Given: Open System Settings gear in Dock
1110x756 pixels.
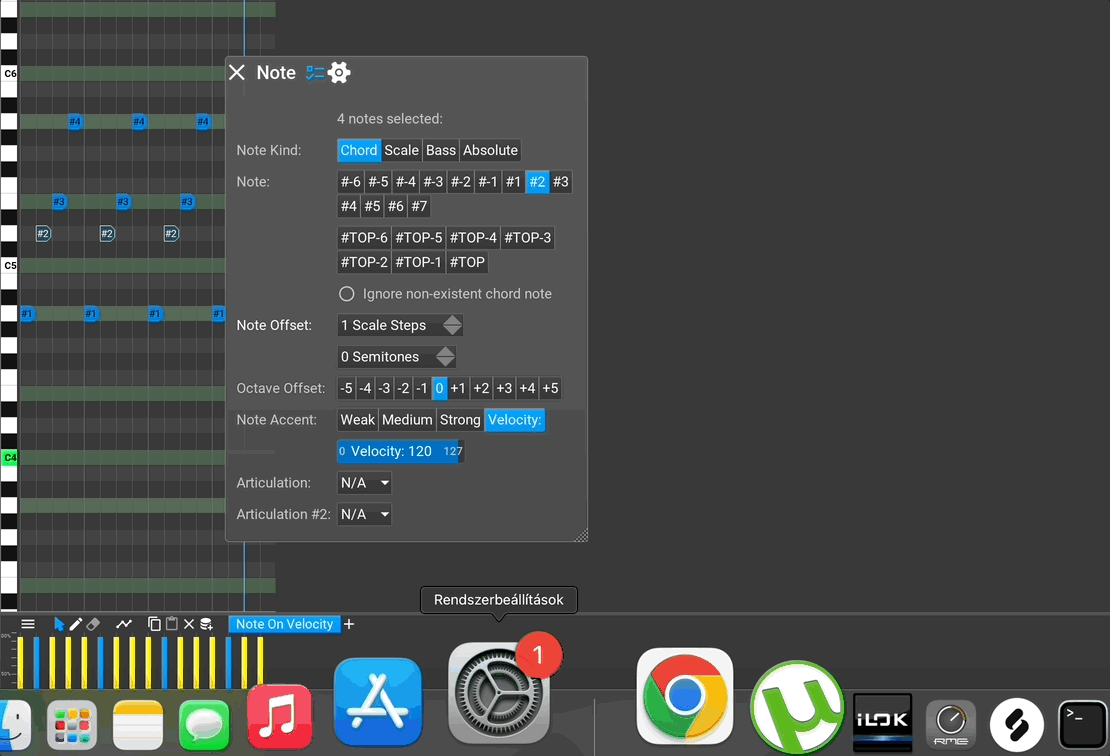Looking at the screenshot, I should pyautogui.click(x=499, y=693).
